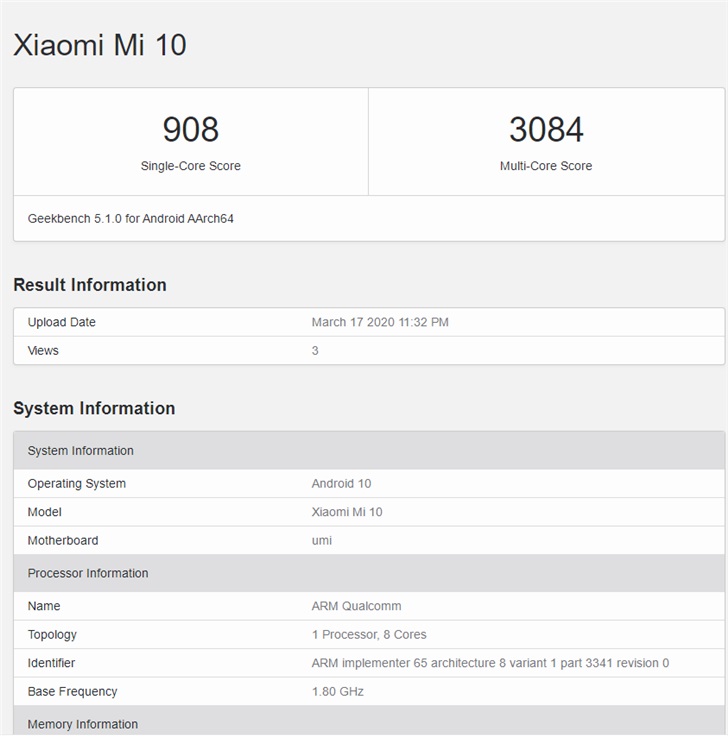Click the 1 Processor, 8 Cores topology value
This screenshot has width=728, height=737.
click(369, 634)
